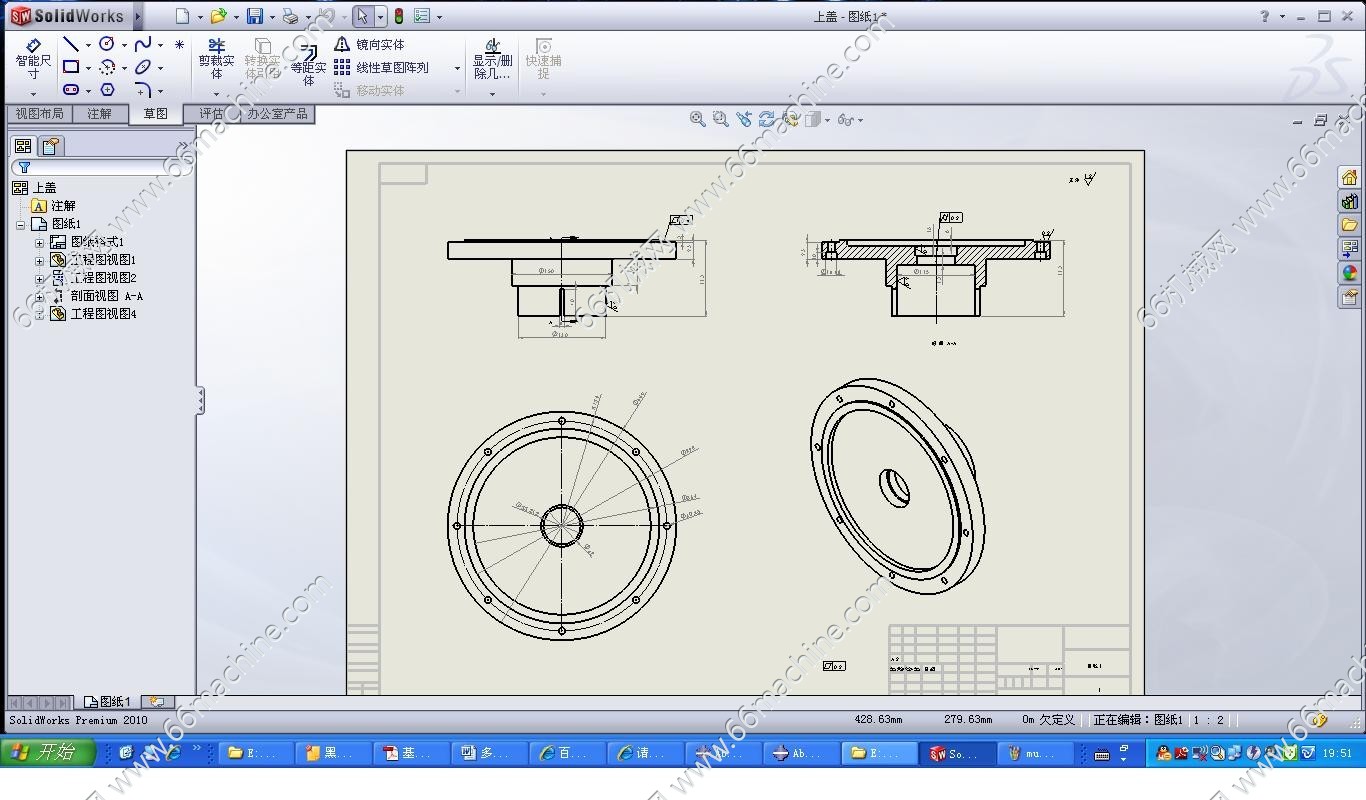Switch to 办公室产品 tab
The height and width of the screenshot is (800, 1366).
pyautogui.click(x=278, y=114)
